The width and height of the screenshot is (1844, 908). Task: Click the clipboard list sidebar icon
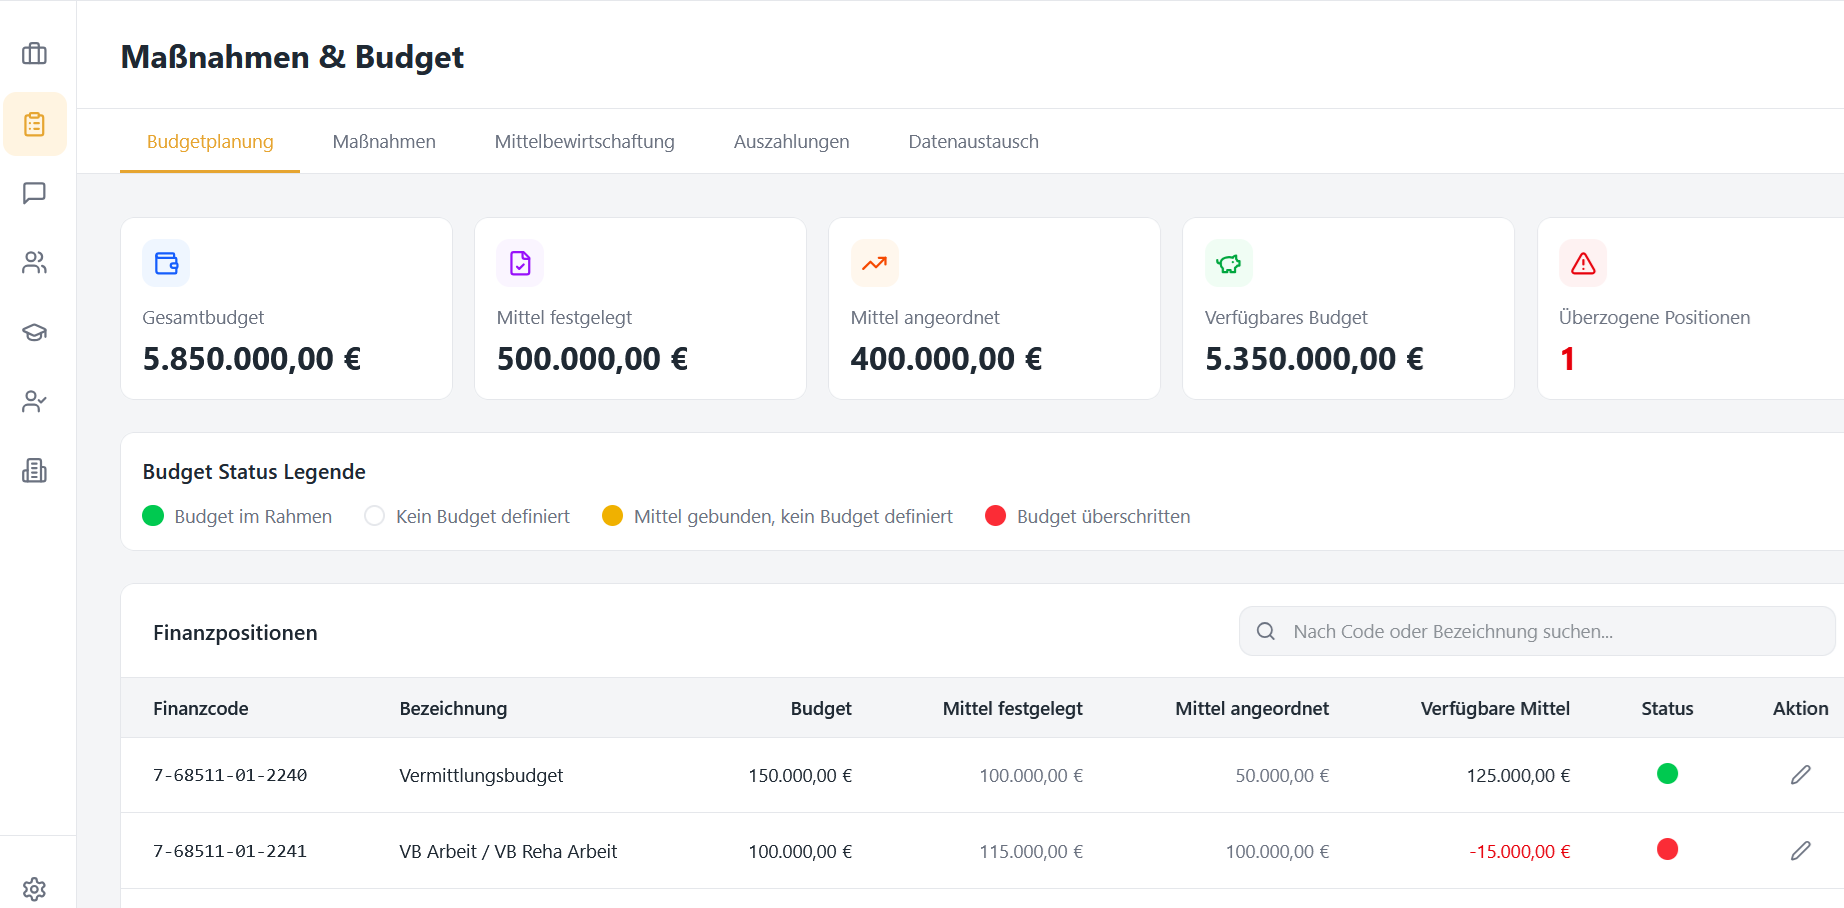click(35, 124)
